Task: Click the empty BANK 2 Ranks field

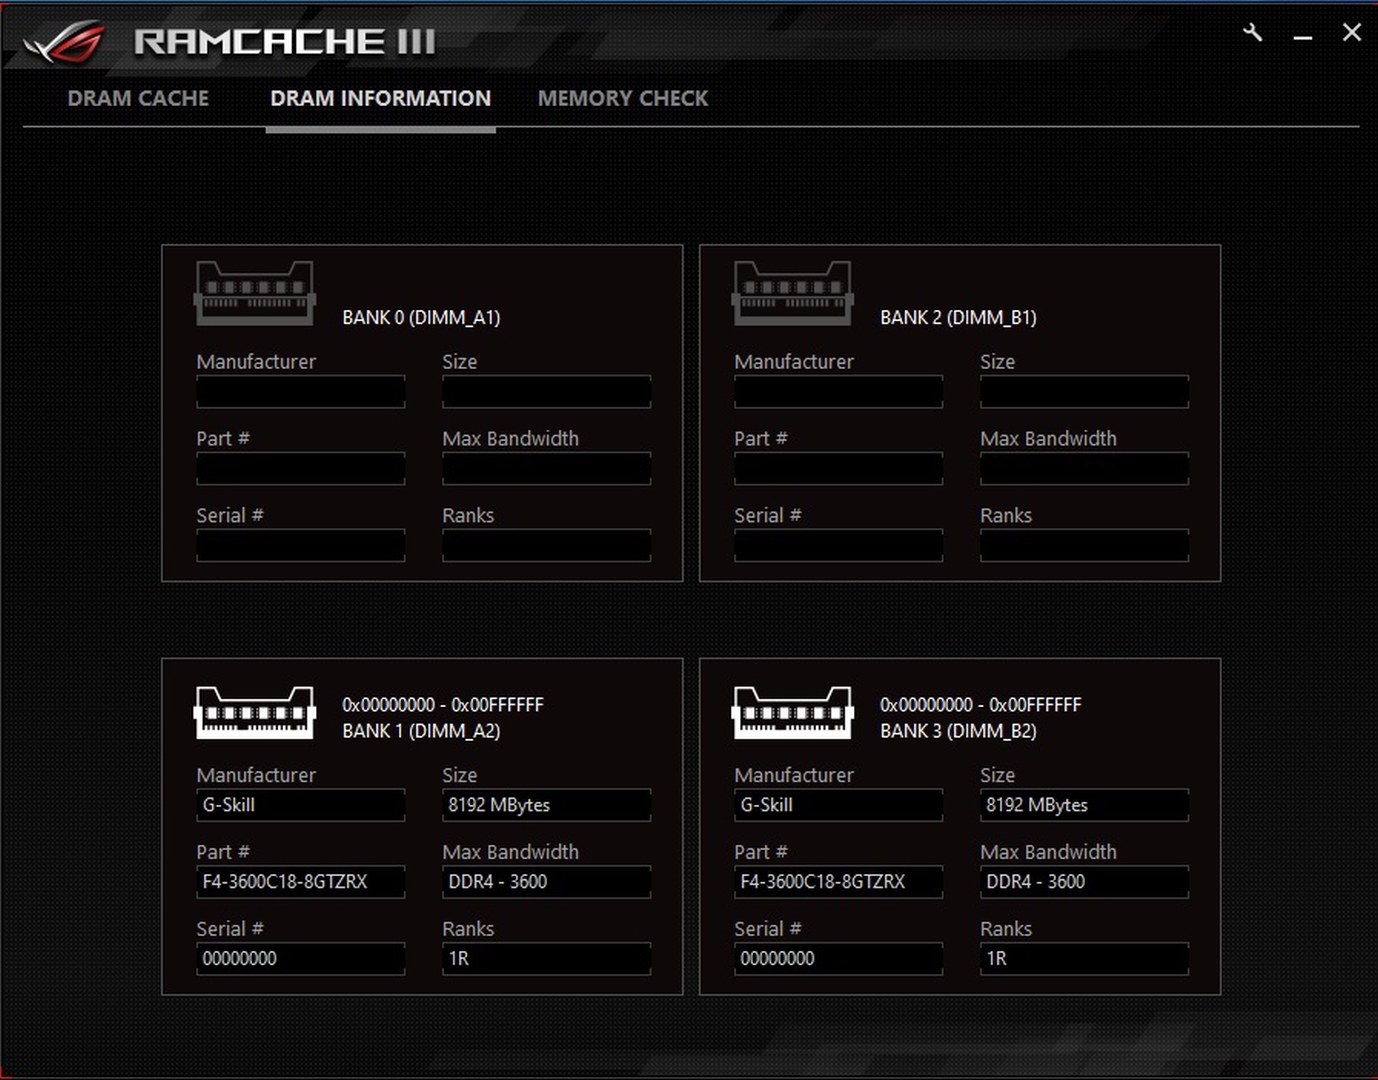Action: (1085, 546)
